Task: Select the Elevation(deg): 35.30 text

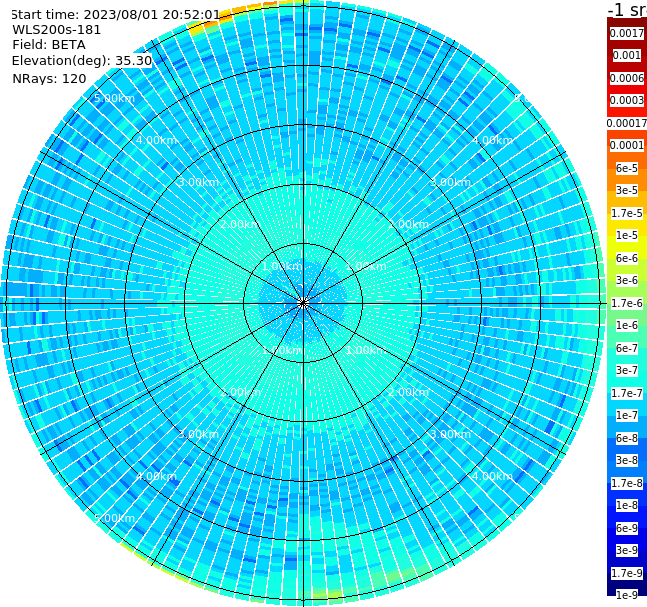Action: 82,61
